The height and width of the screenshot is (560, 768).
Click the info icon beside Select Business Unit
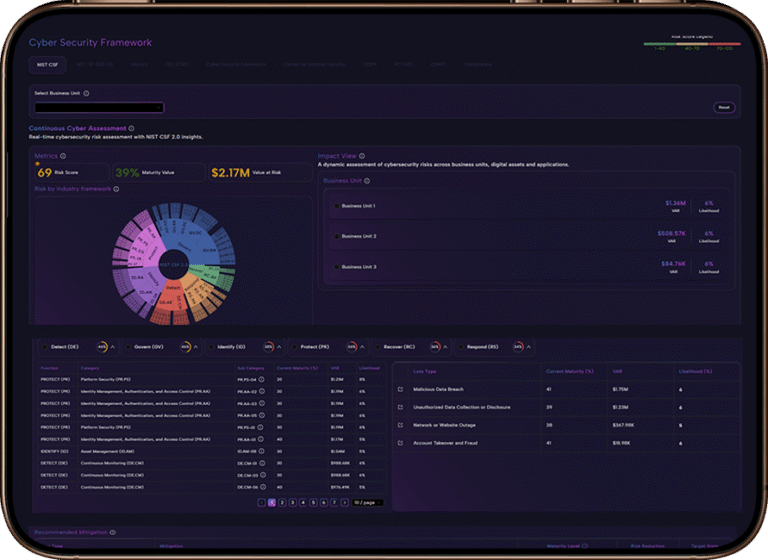pyautogui.click(x=87, y=94)
